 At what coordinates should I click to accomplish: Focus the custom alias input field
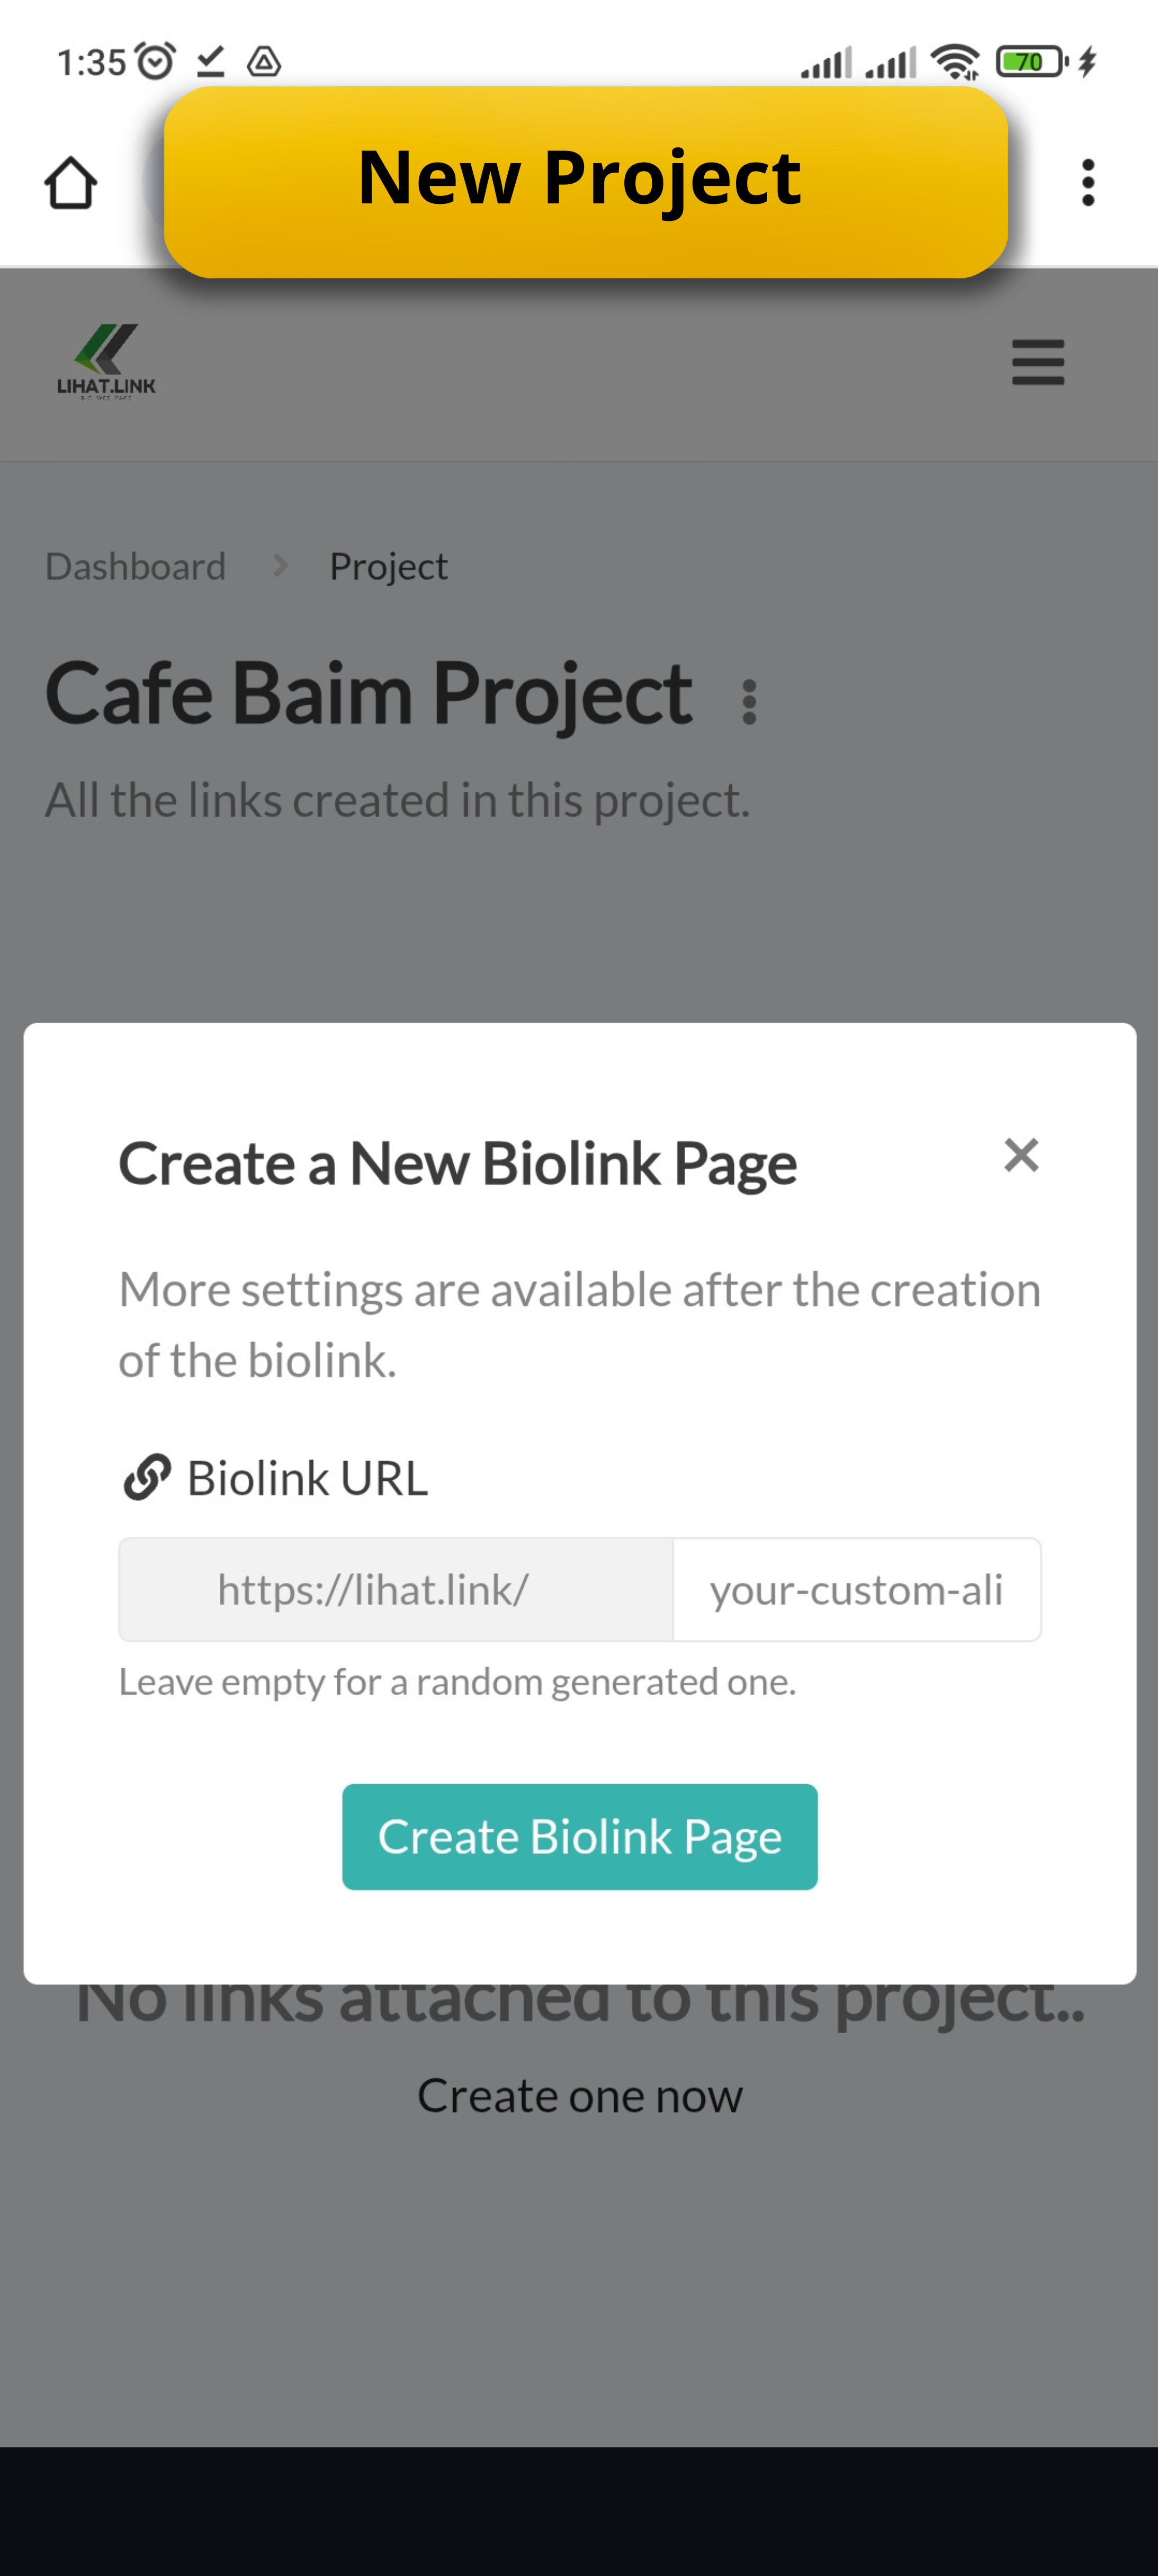(856, 1590)
